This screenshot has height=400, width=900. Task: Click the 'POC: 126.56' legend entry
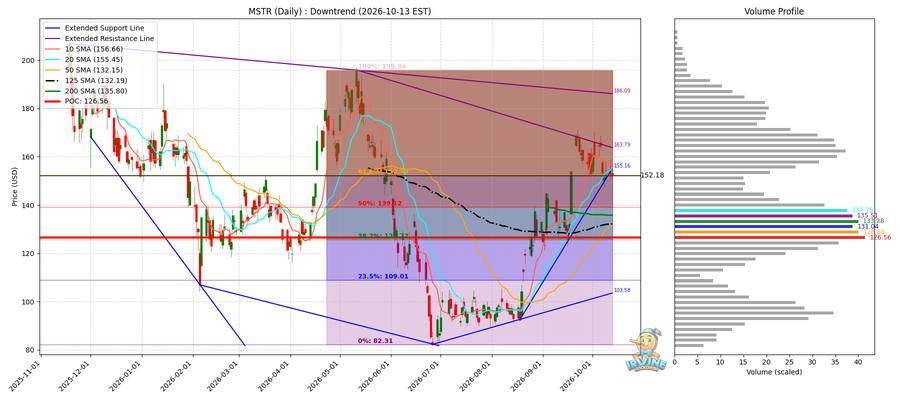[x=86, y=101]
